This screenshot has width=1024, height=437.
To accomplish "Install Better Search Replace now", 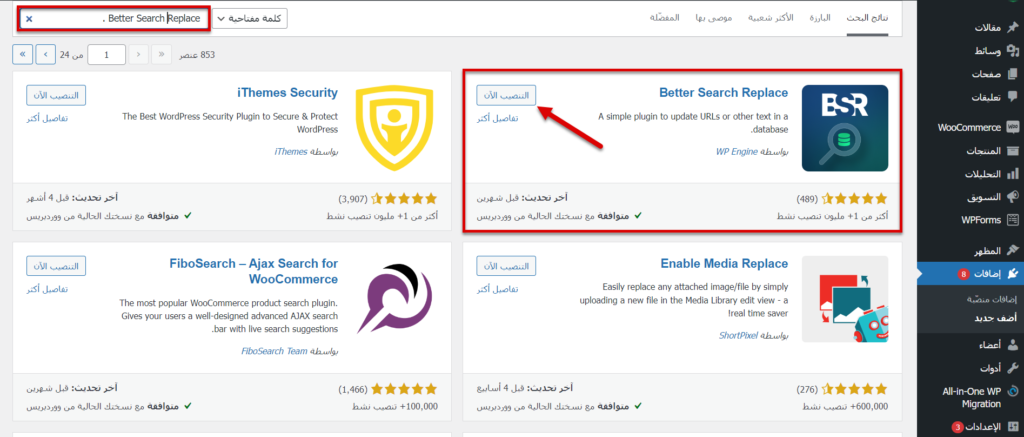I will 506,94.
